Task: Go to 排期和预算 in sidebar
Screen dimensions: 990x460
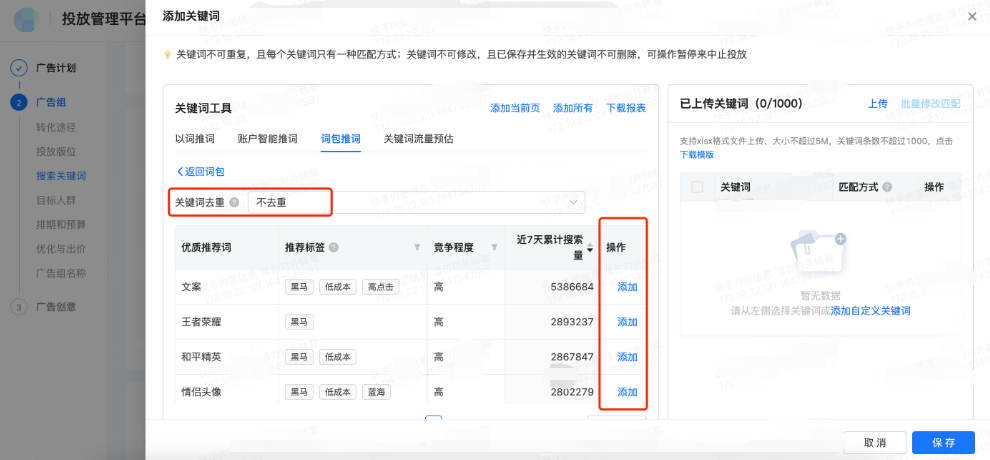Action: 61,225
